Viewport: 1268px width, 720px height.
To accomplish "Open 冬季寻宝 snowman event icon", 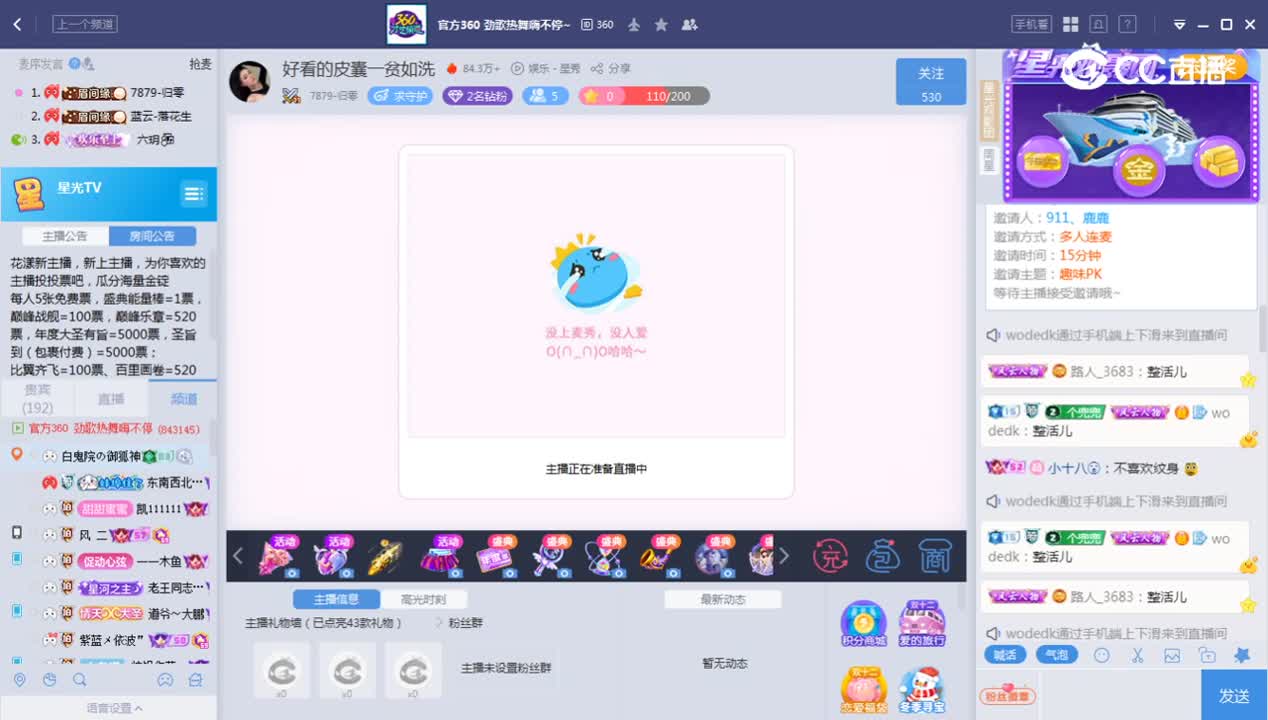I will pyautogui.click(x=922, y=690).
